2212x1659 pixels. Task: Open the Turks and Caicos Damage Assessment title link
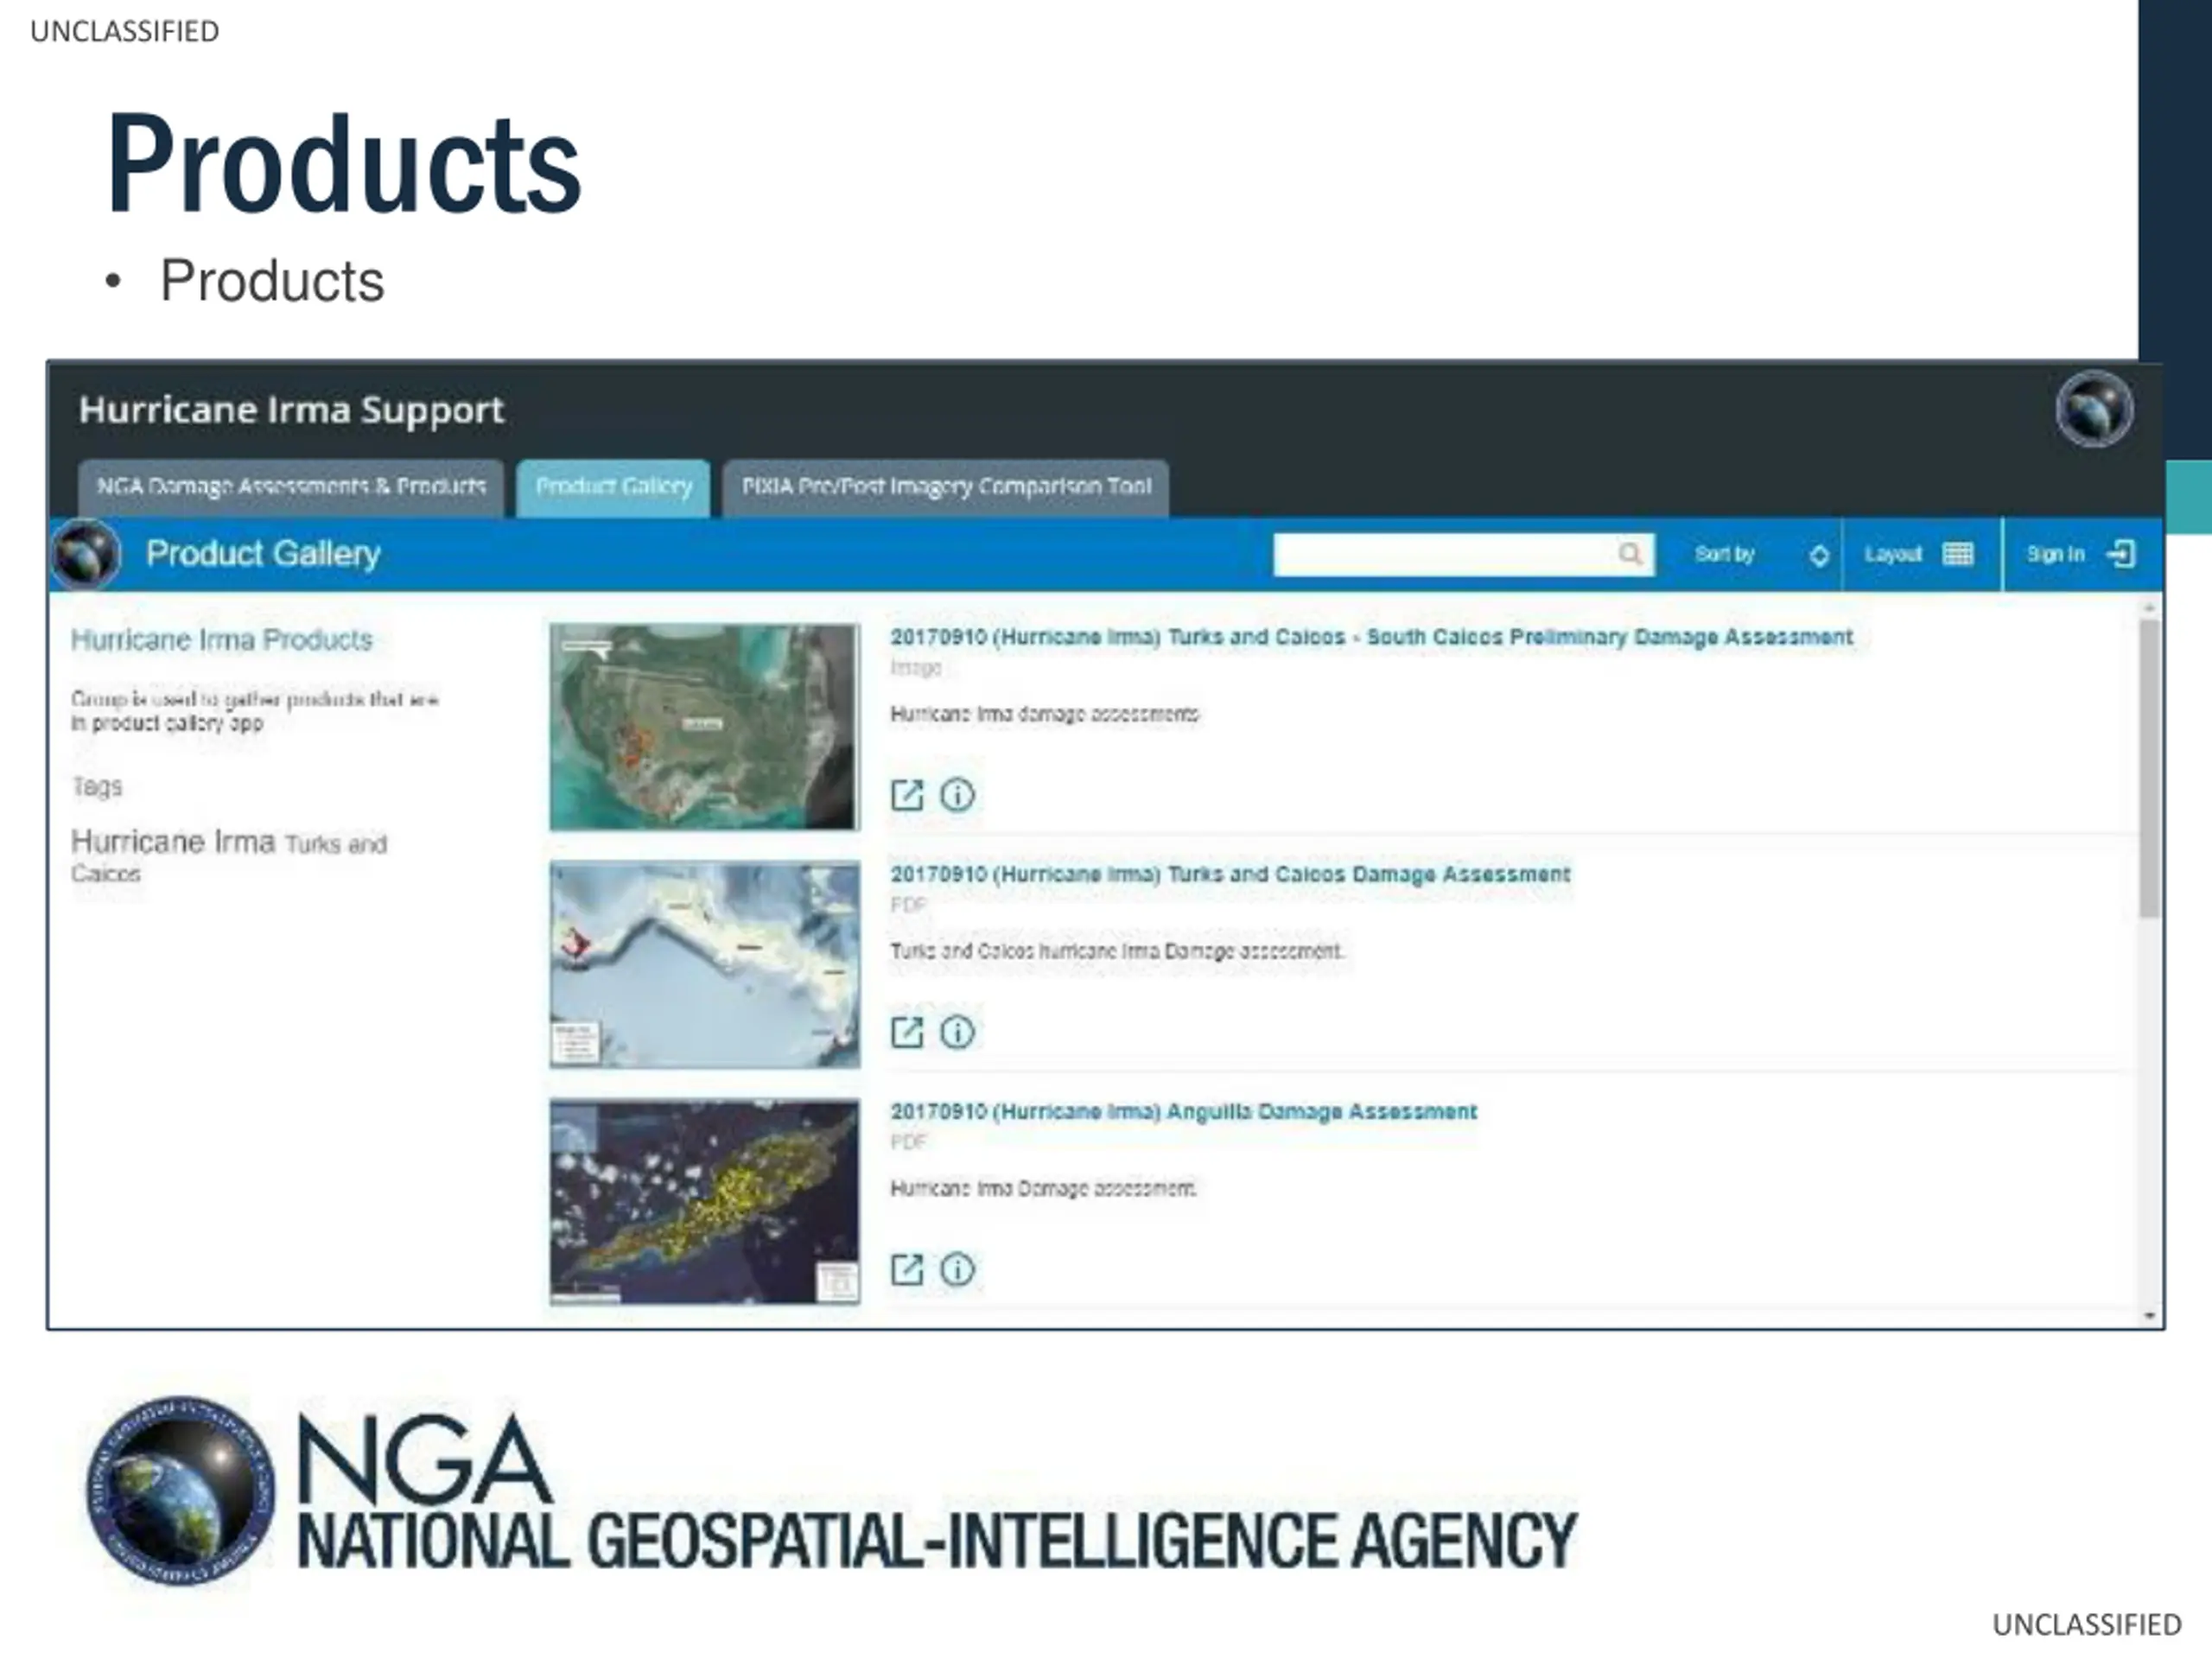click(x=1230, y=874)
